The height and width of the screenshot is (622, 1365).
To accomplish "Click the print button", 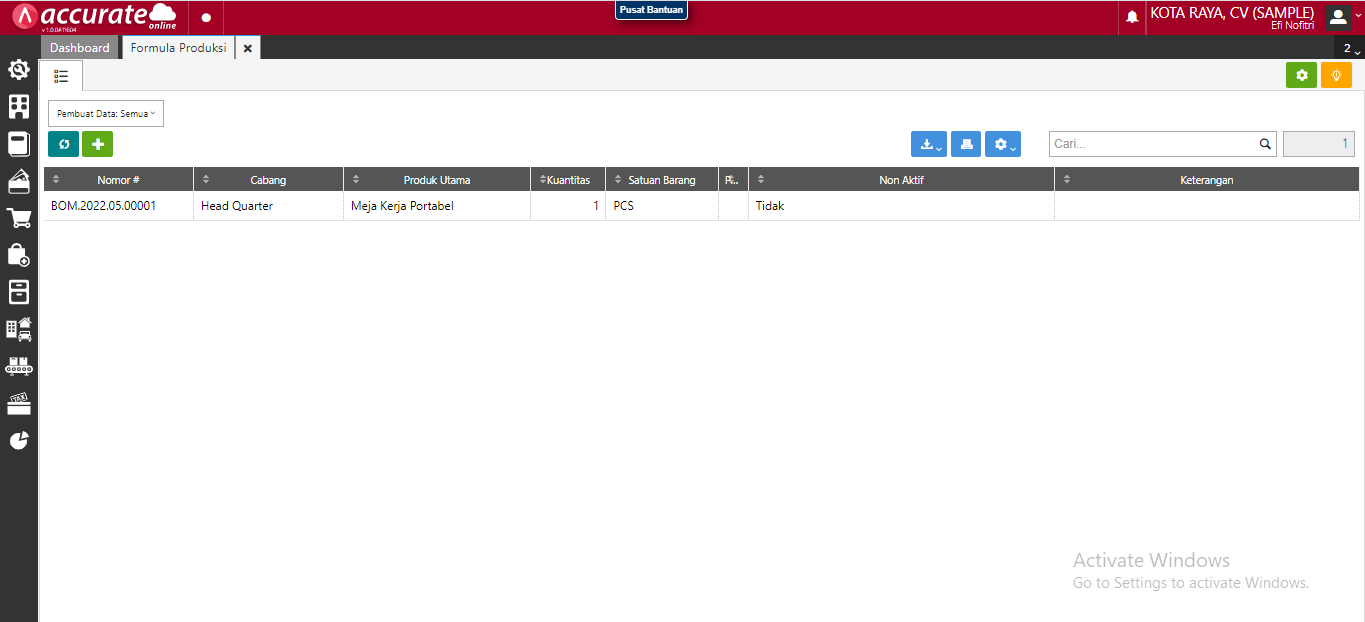I will [x=966, y=144].
